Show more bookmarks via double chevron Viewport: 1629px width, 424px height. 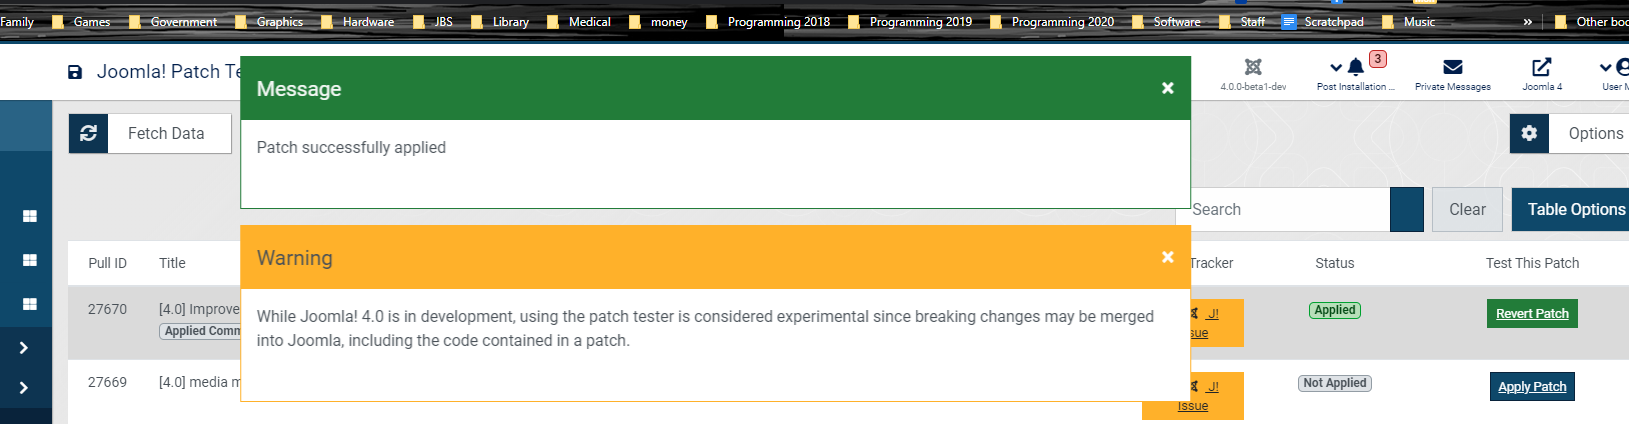click(1527, 21)
